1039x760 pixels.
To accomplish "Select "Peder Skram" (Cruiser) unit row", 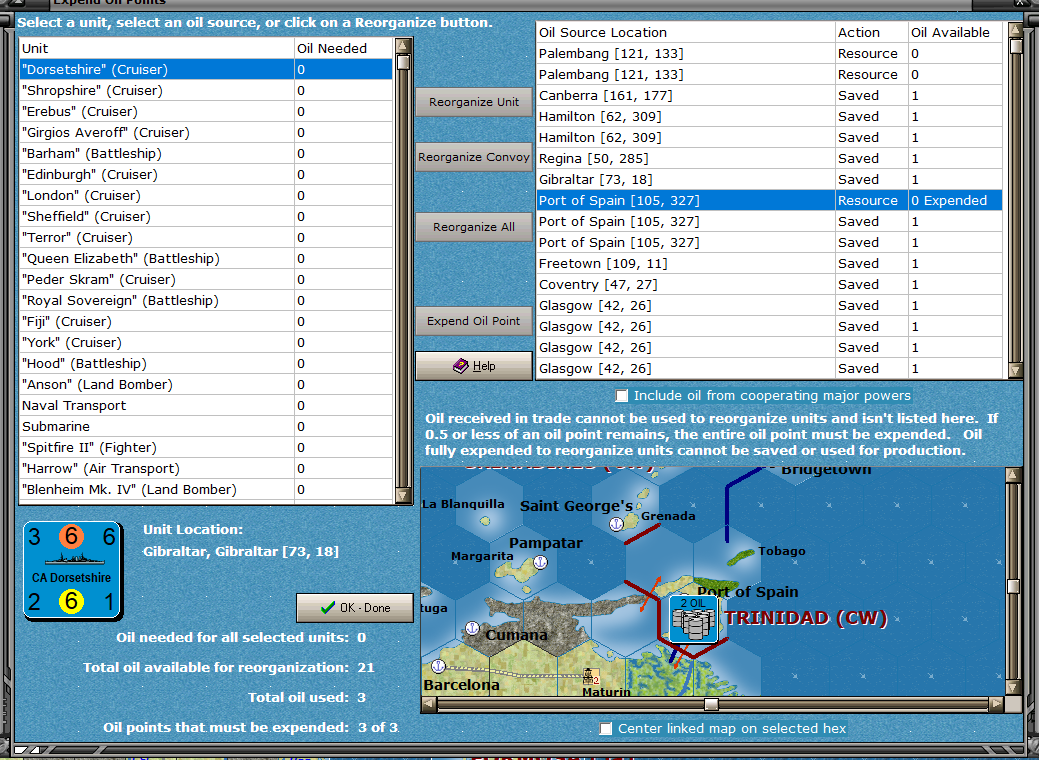I will 206,280.
